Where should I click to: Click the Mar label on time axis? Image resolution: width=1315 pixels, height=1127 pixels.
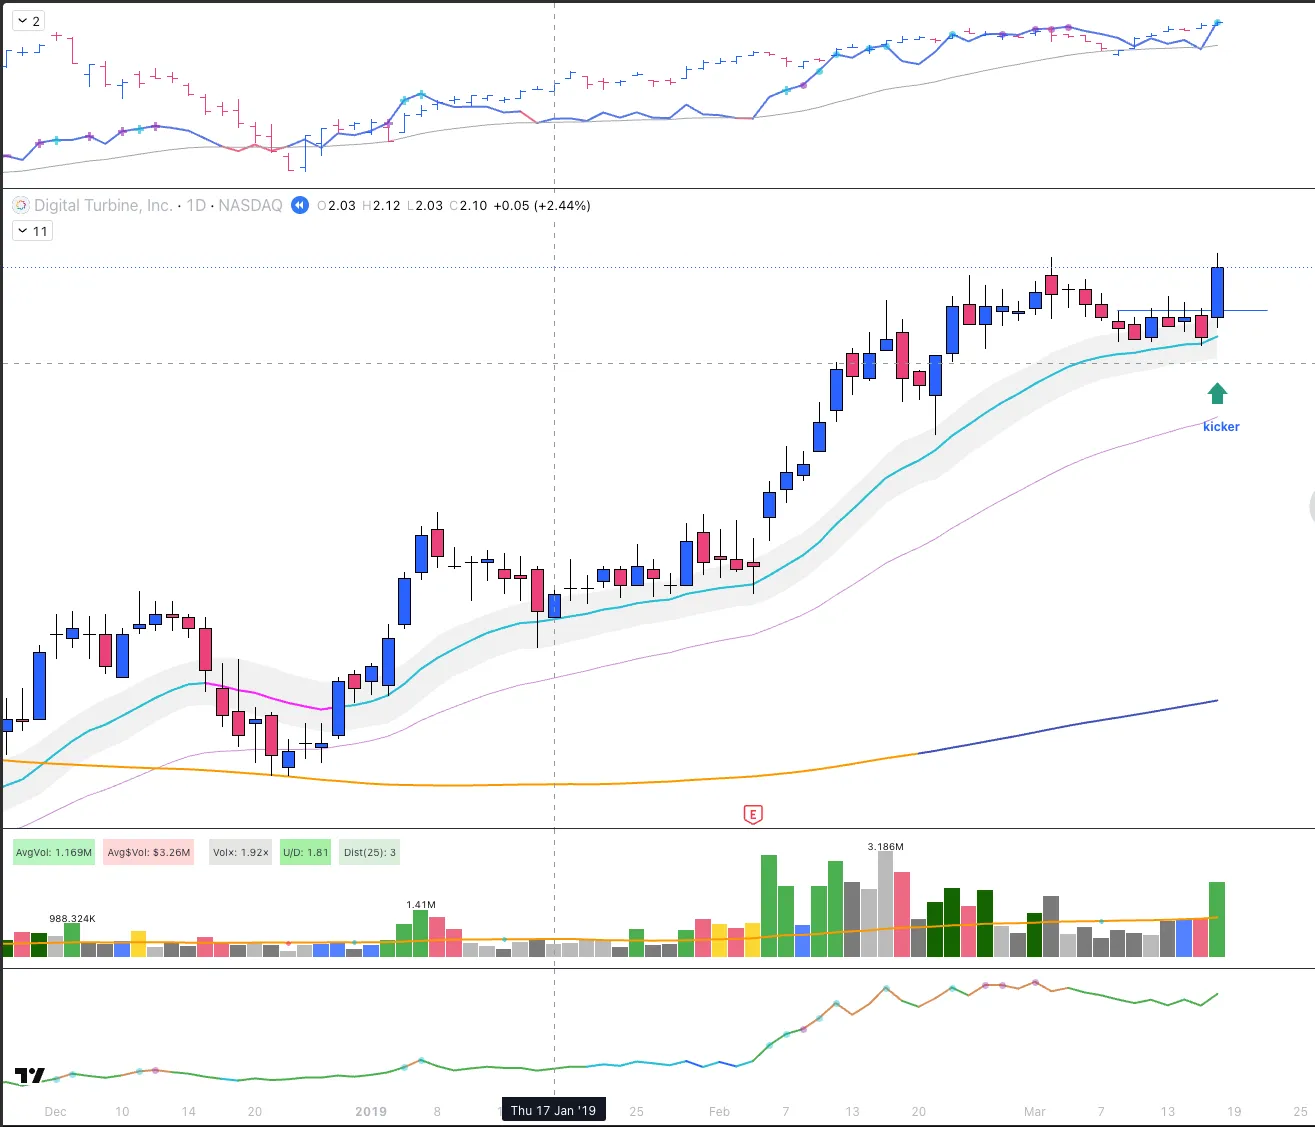click(1035, 1111)
